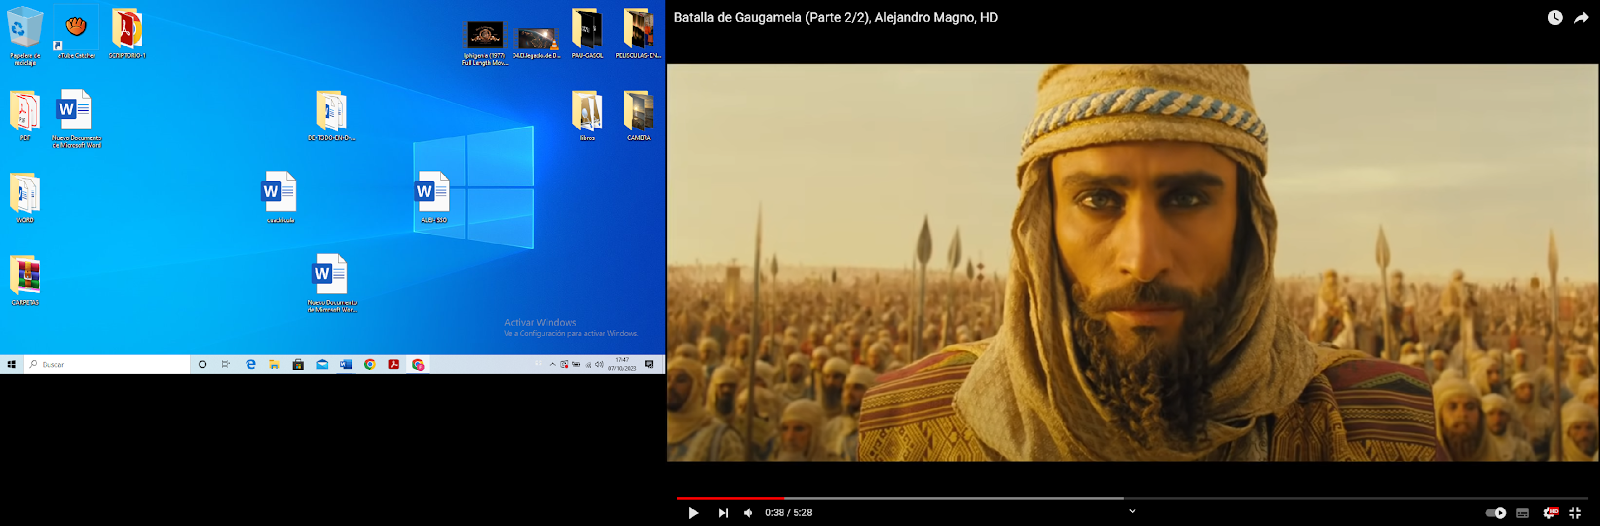The height and width of the screenshot is (526, 1600).
Task: Exit full screen mode
Action: pyautogui.click(x=1575, y=513)
